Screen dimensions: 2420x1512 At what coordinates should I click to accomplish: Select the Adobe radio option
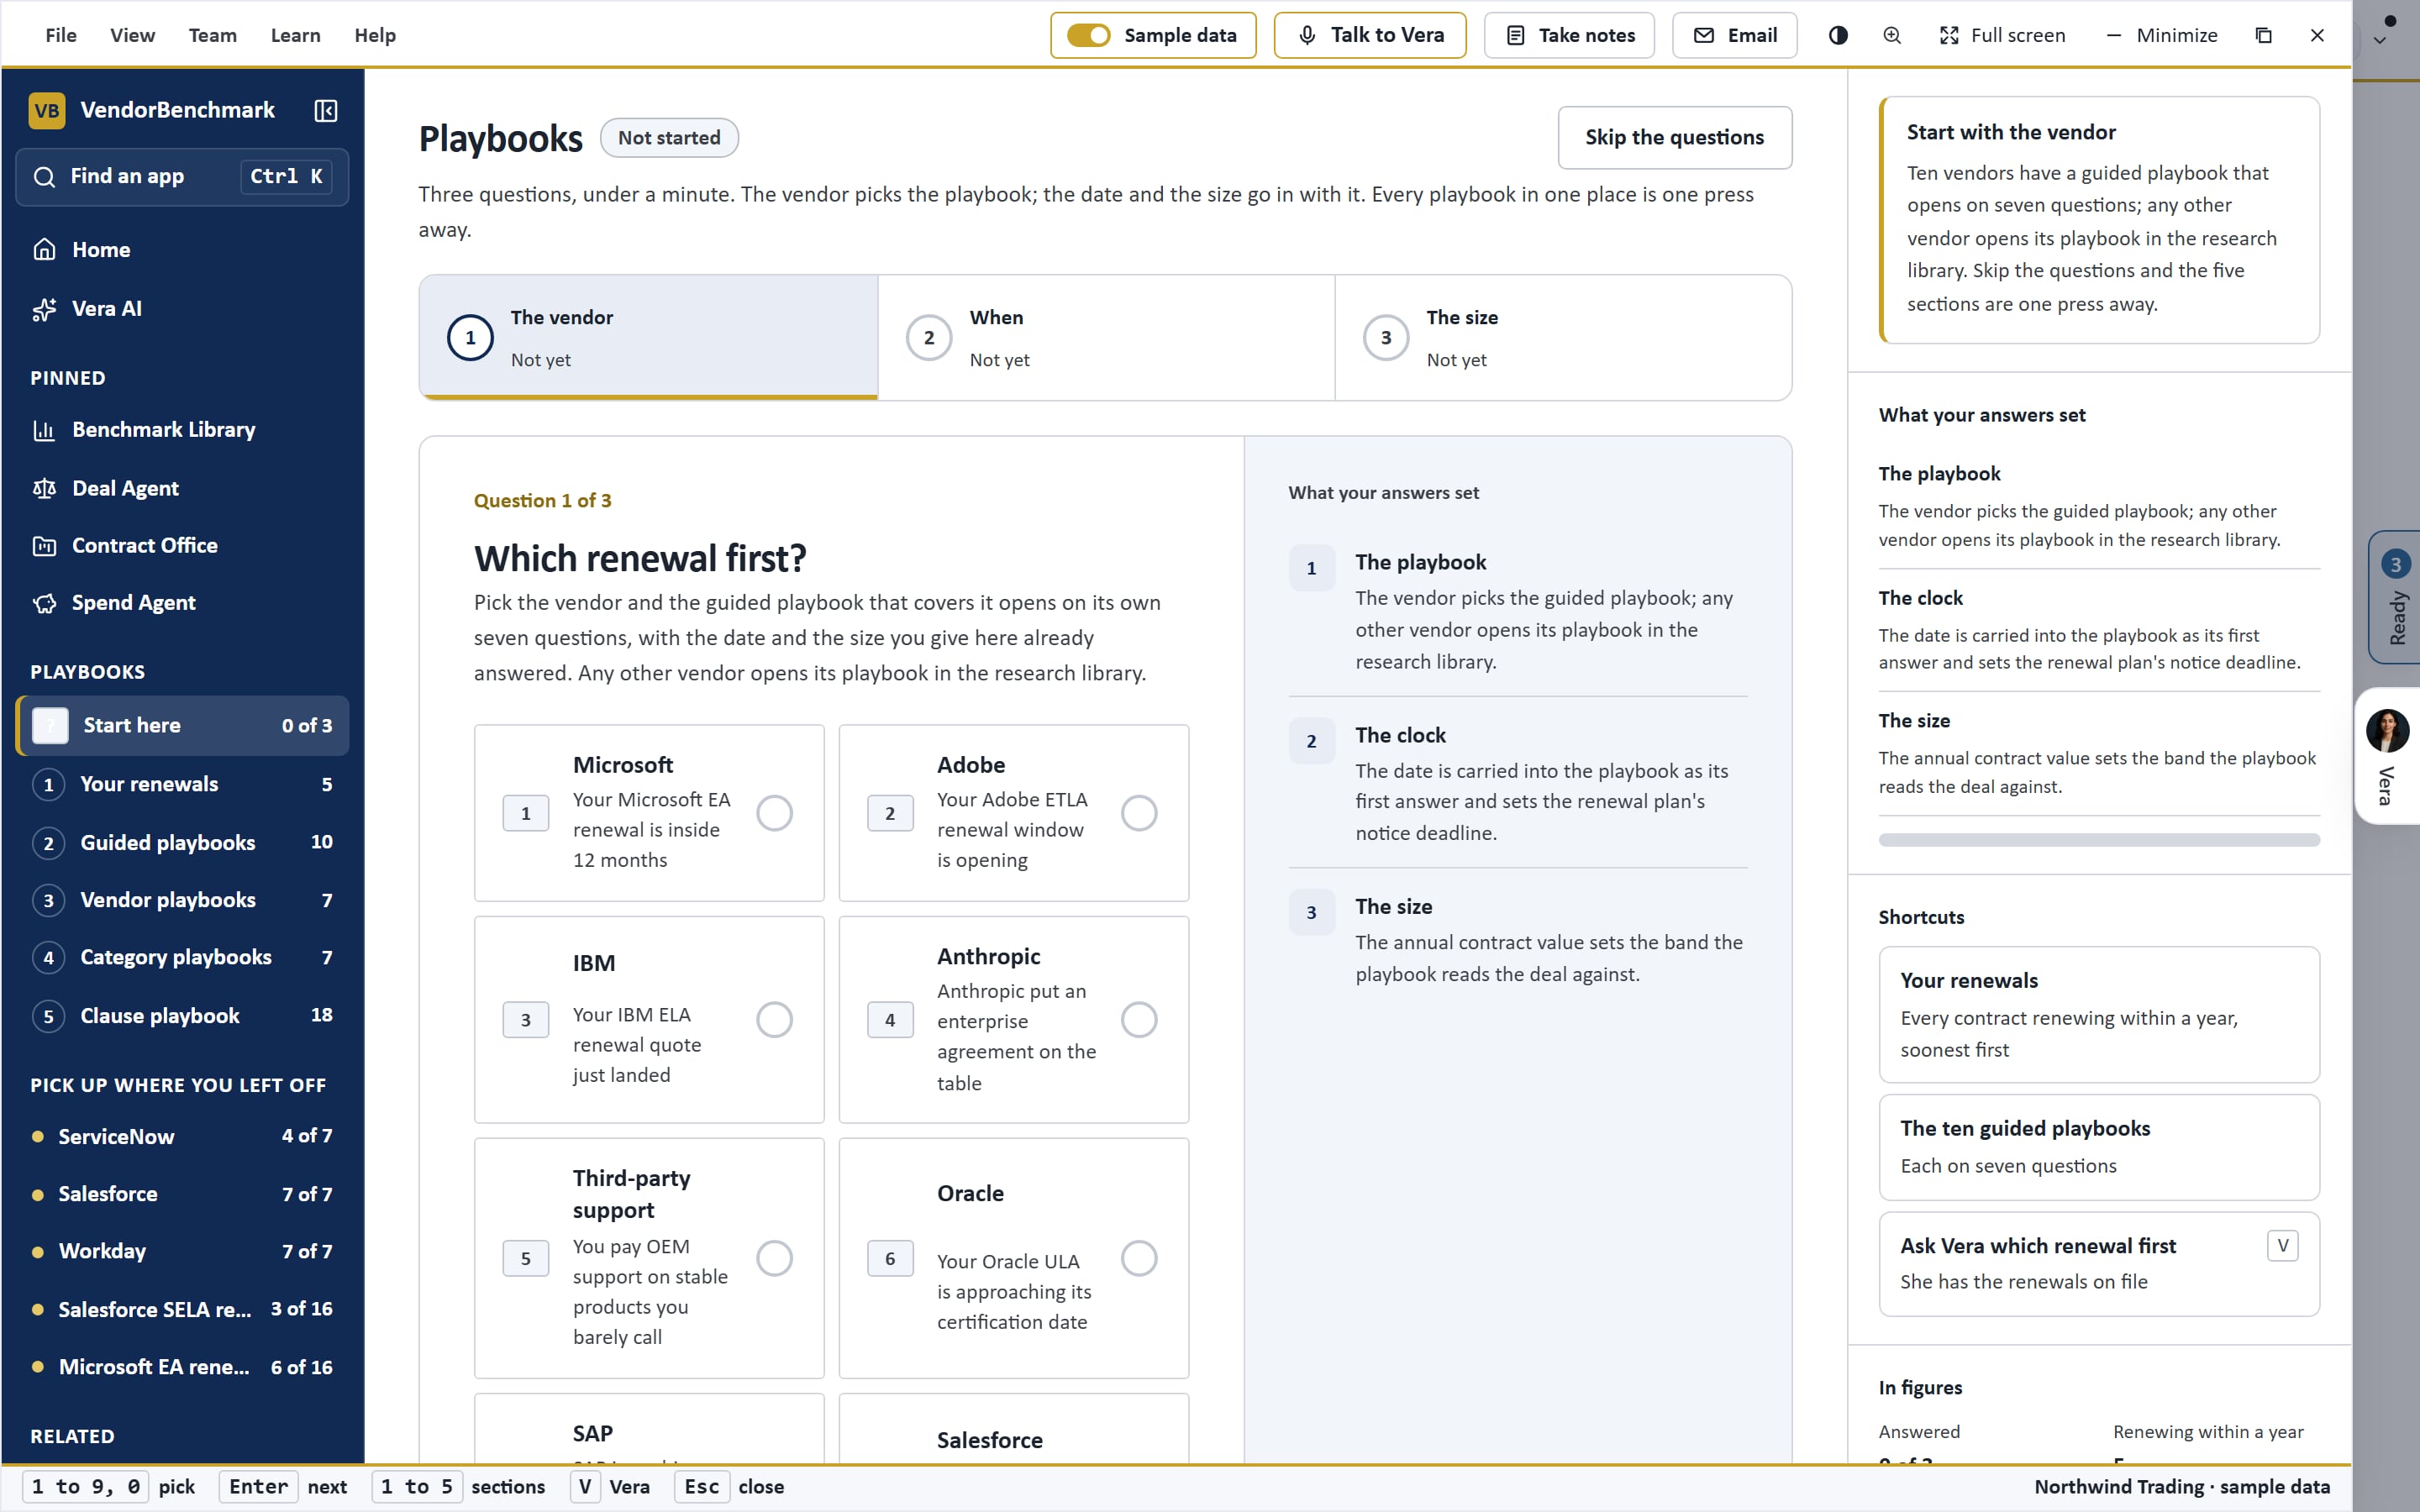[1139, 813]
